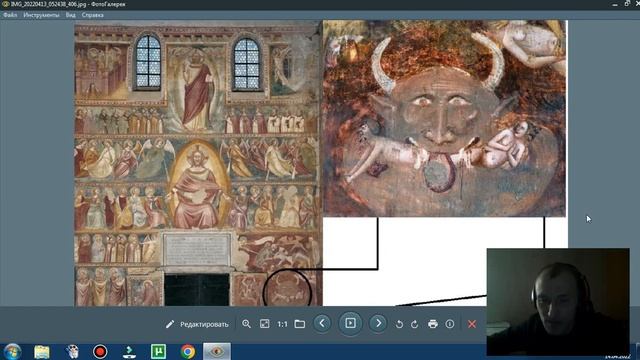Screen dimensions: 640x360
Task: Go to the next image
Action: click(x=378, y=323)
